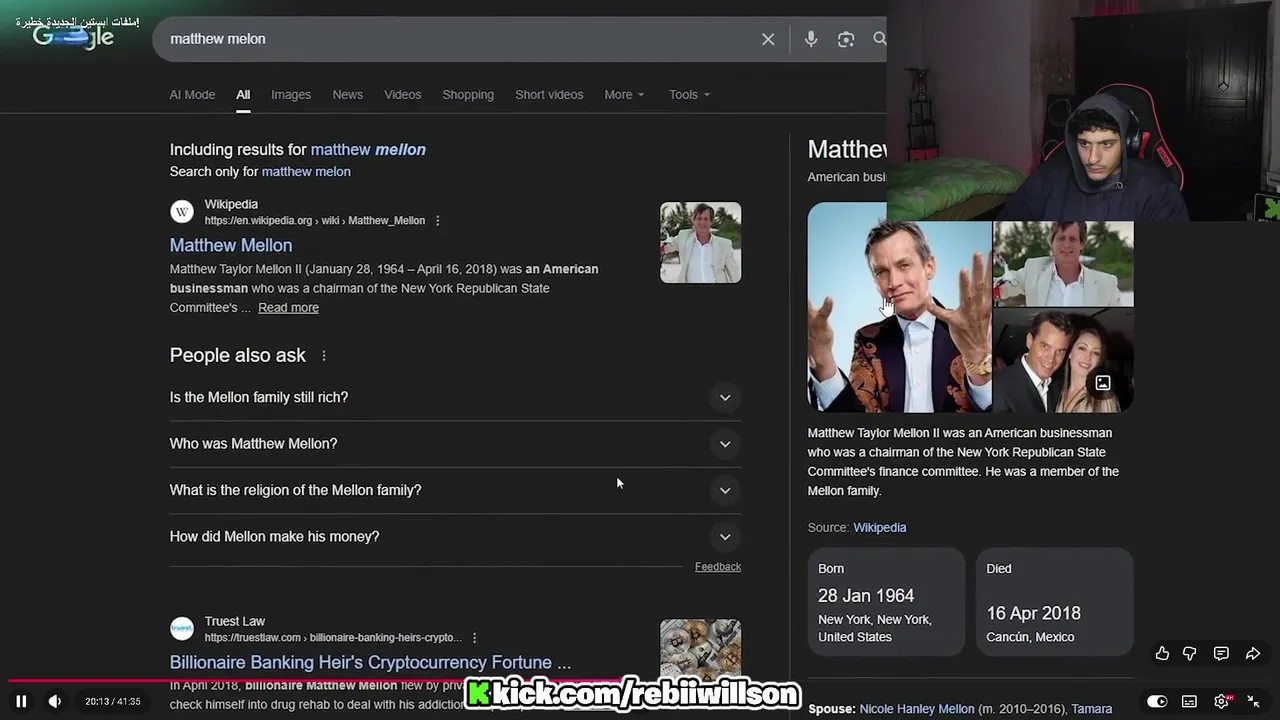Expand 'Is the Mellon family still rich?'

click(x=455, y=397)
